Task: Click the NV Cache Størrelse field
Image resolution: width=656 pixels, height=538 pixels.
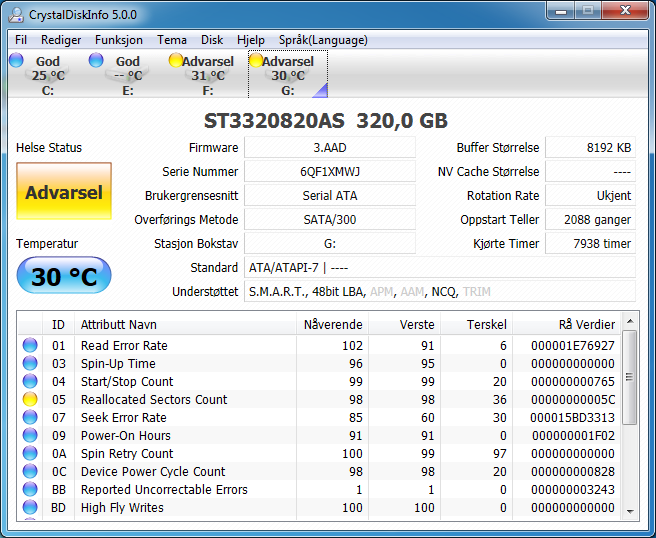Action: (x=590, y=172)
